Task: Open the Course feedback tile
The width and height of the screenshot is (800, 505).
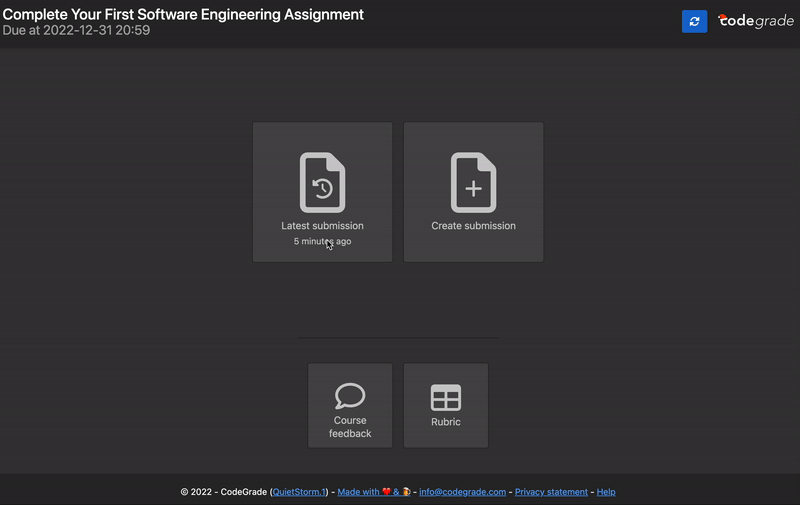Action: tap(350, 406)
